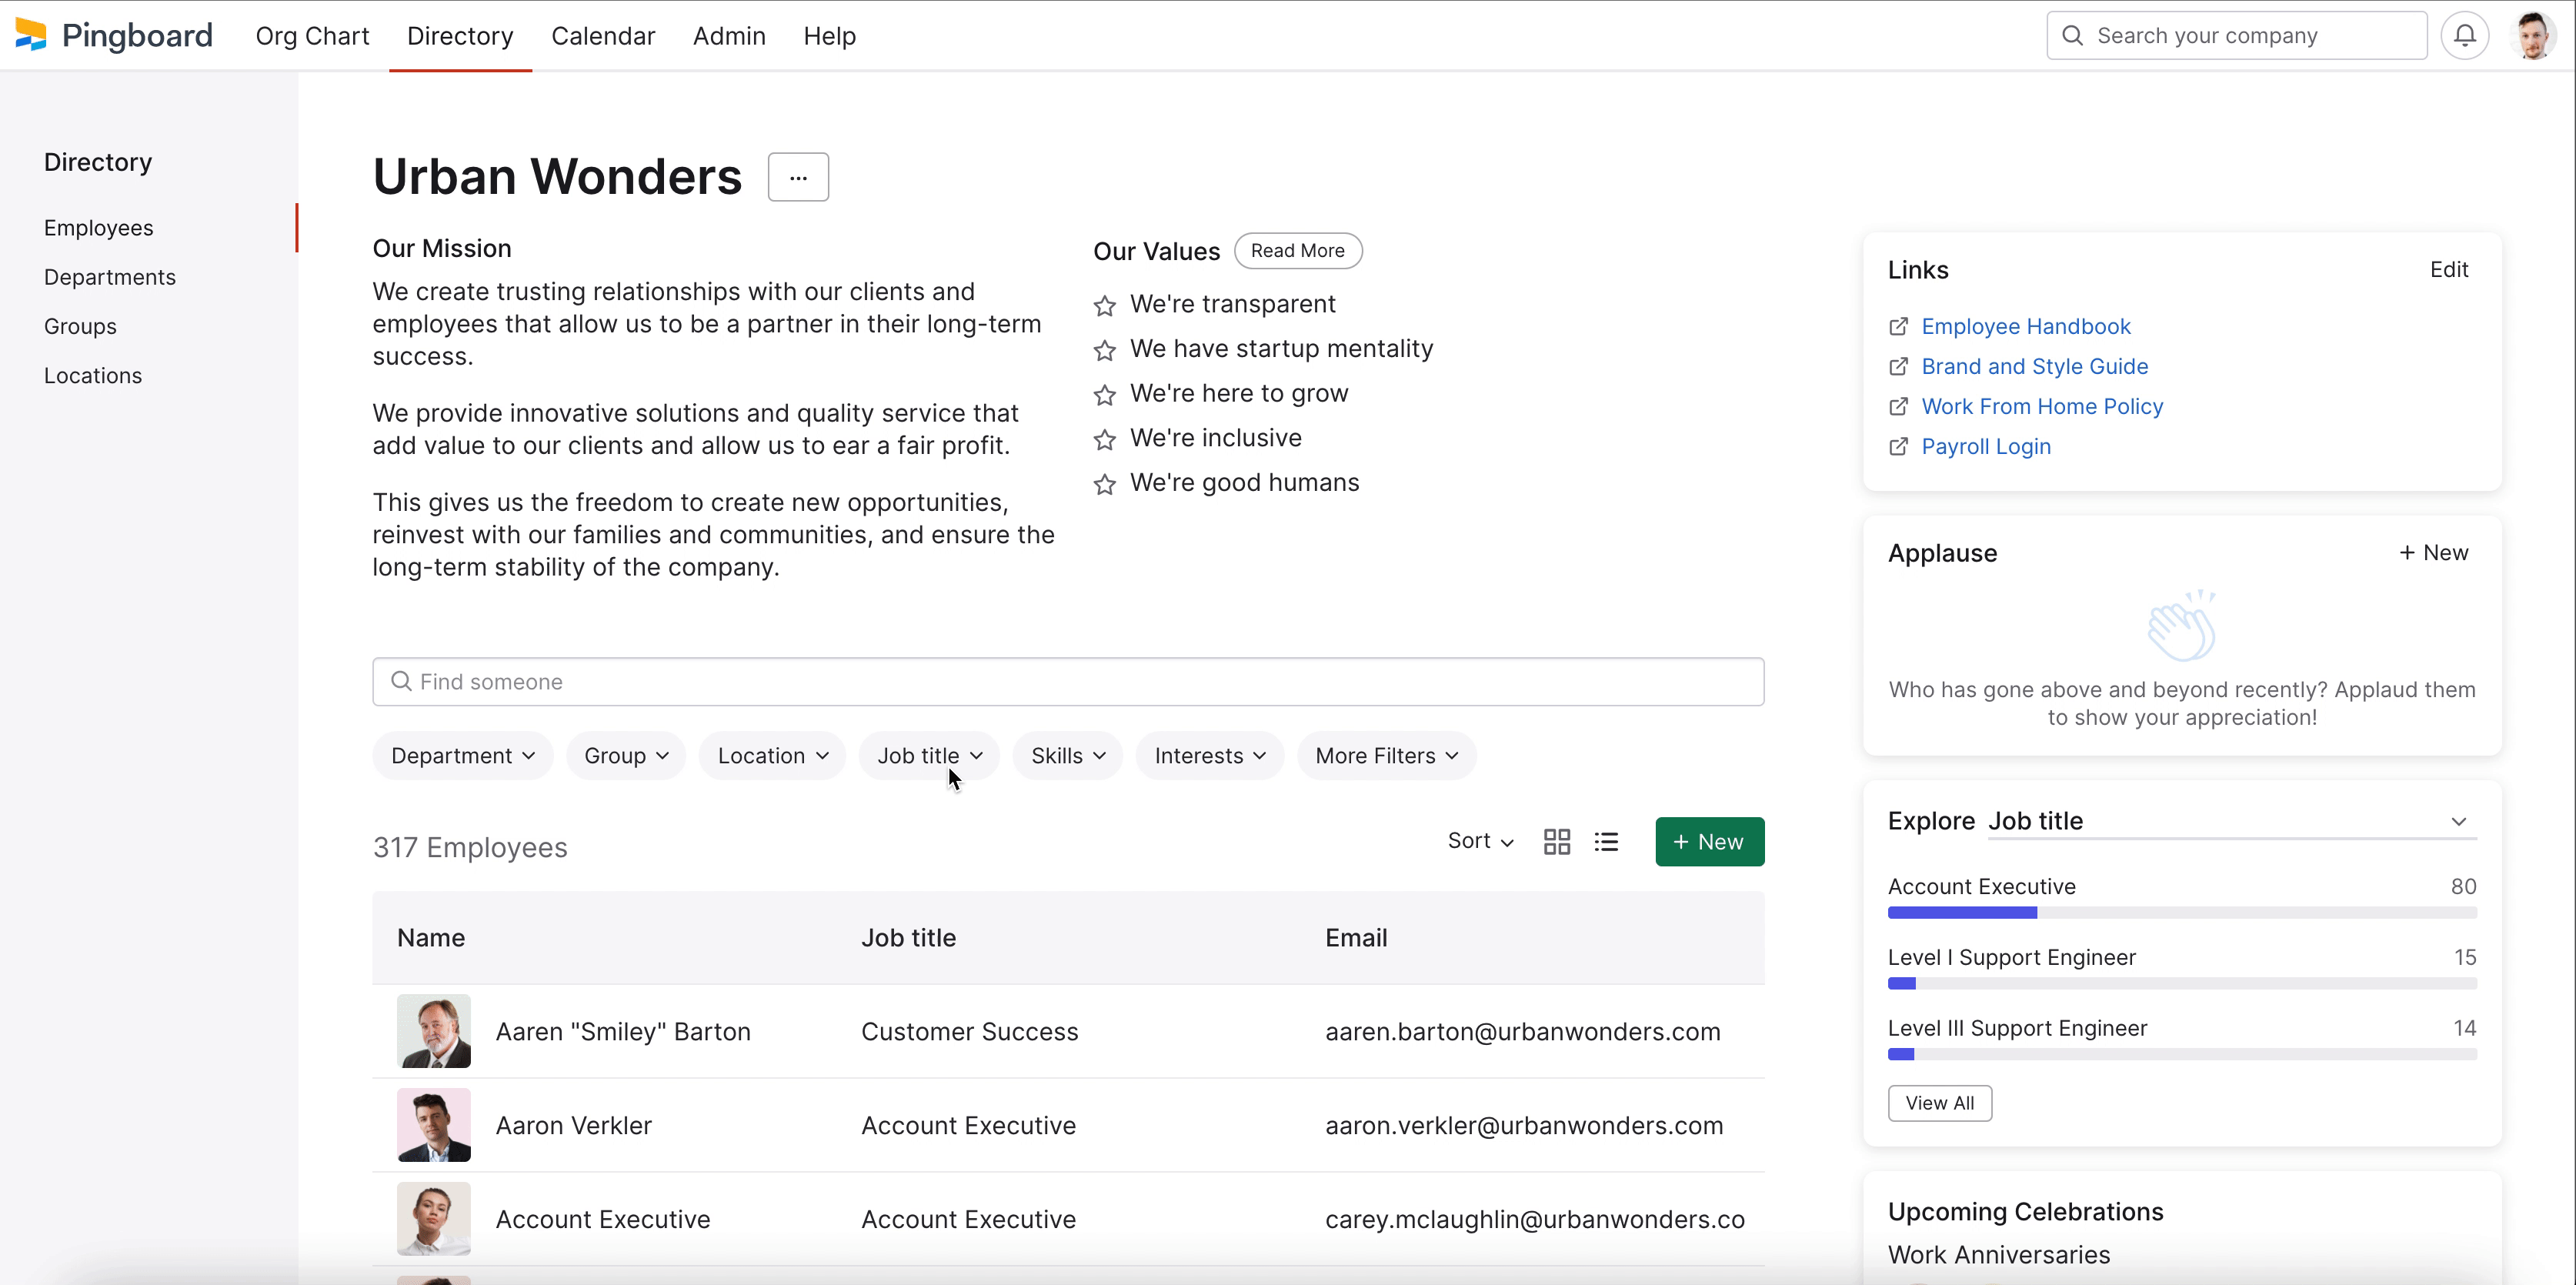Click external link icon beside Payroll Login

[x=1898, y=447]
